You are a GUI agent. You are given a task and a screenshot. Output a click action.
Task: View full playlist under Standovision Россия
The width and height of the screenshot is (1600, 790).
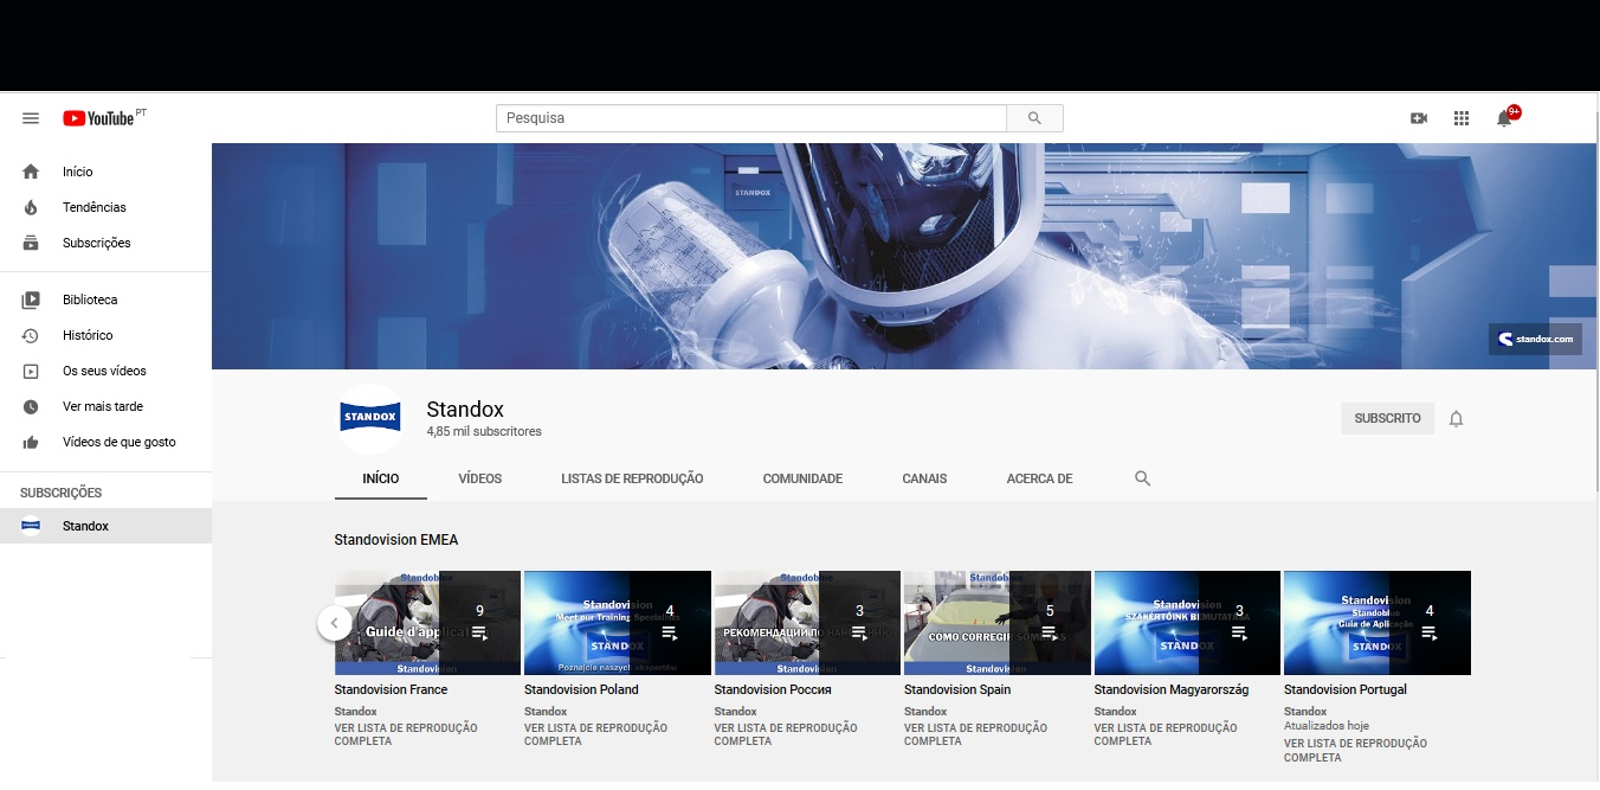(786, 735)
